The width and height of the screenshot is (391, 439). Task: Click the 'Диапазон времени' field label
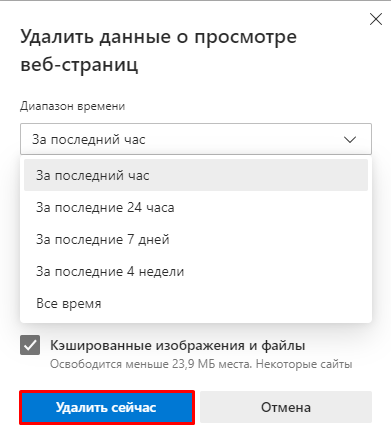(73, 106)
